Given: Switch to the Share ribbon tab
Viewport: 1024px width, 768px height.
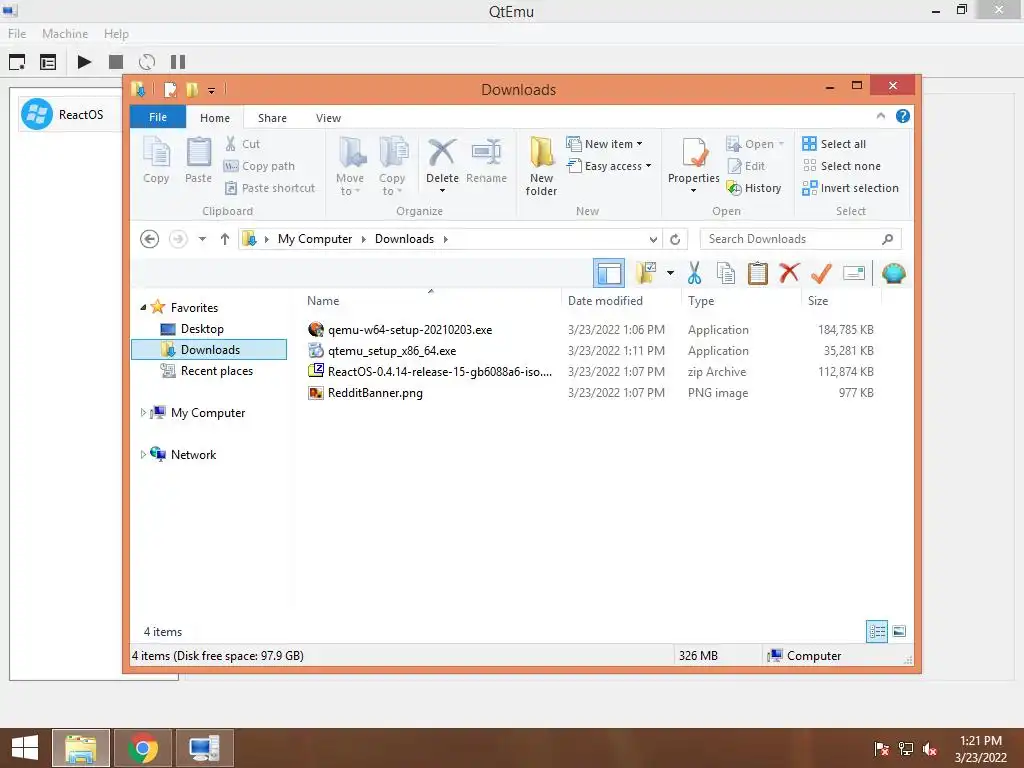Looking at the screenshot, I should click(x=272, y=118).
